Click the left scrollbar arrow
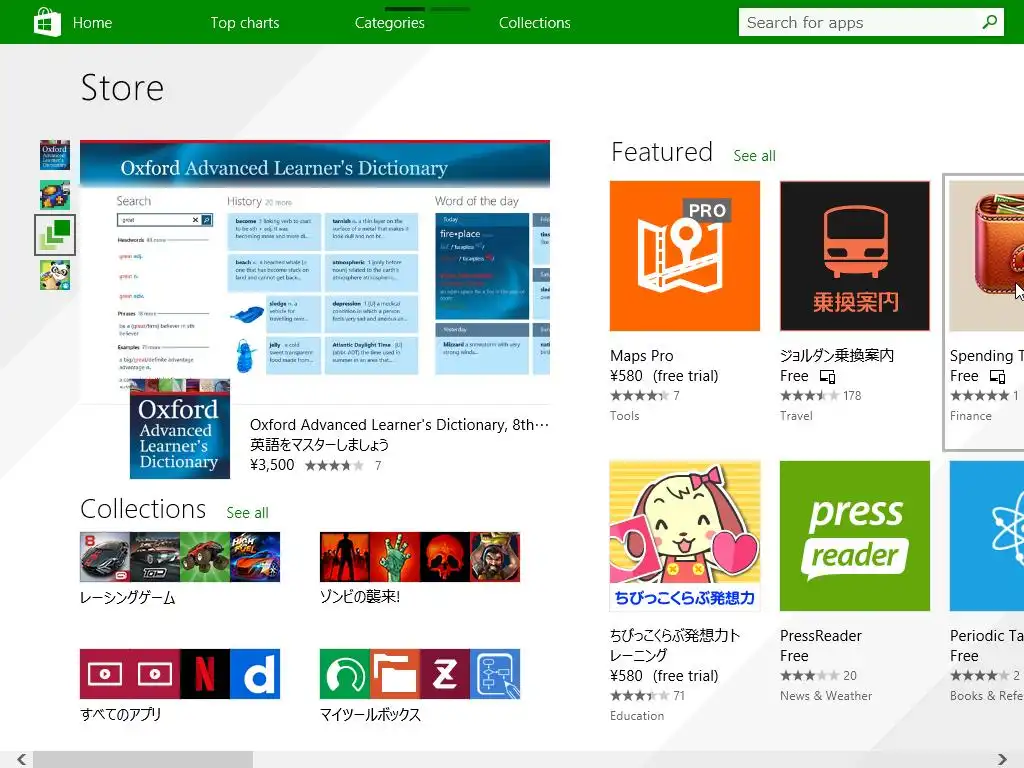 [x=22, y=760]
